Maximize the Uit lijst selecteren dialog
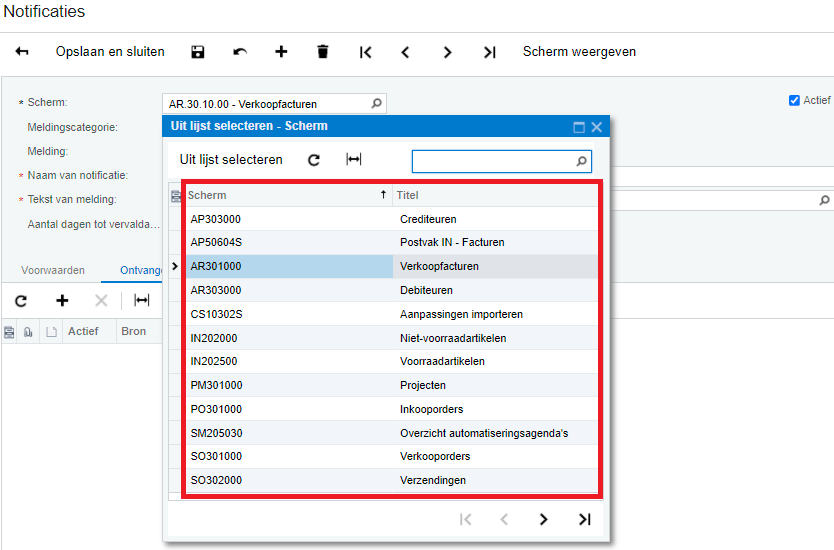834x550 pixels. (578, 127)
